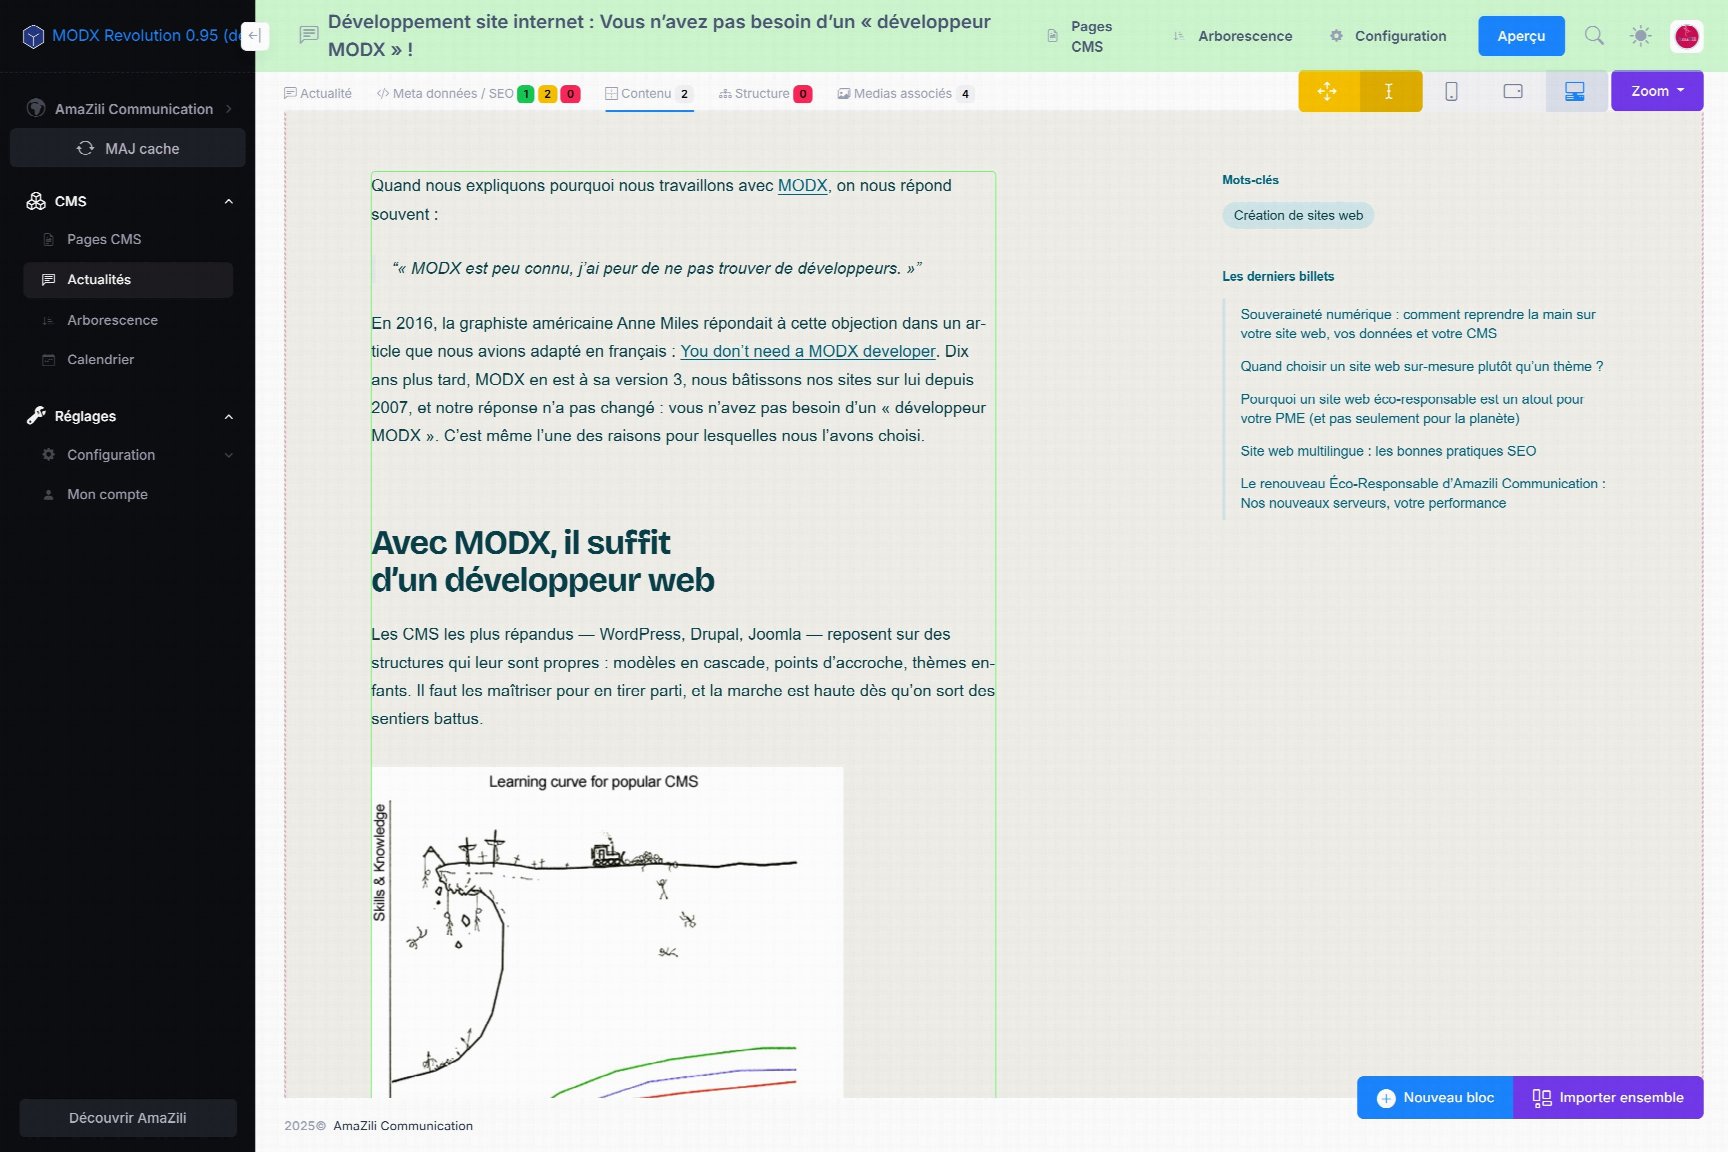
Task: Select the yellow move blocks tool
Action: (x=1328, y=91)
